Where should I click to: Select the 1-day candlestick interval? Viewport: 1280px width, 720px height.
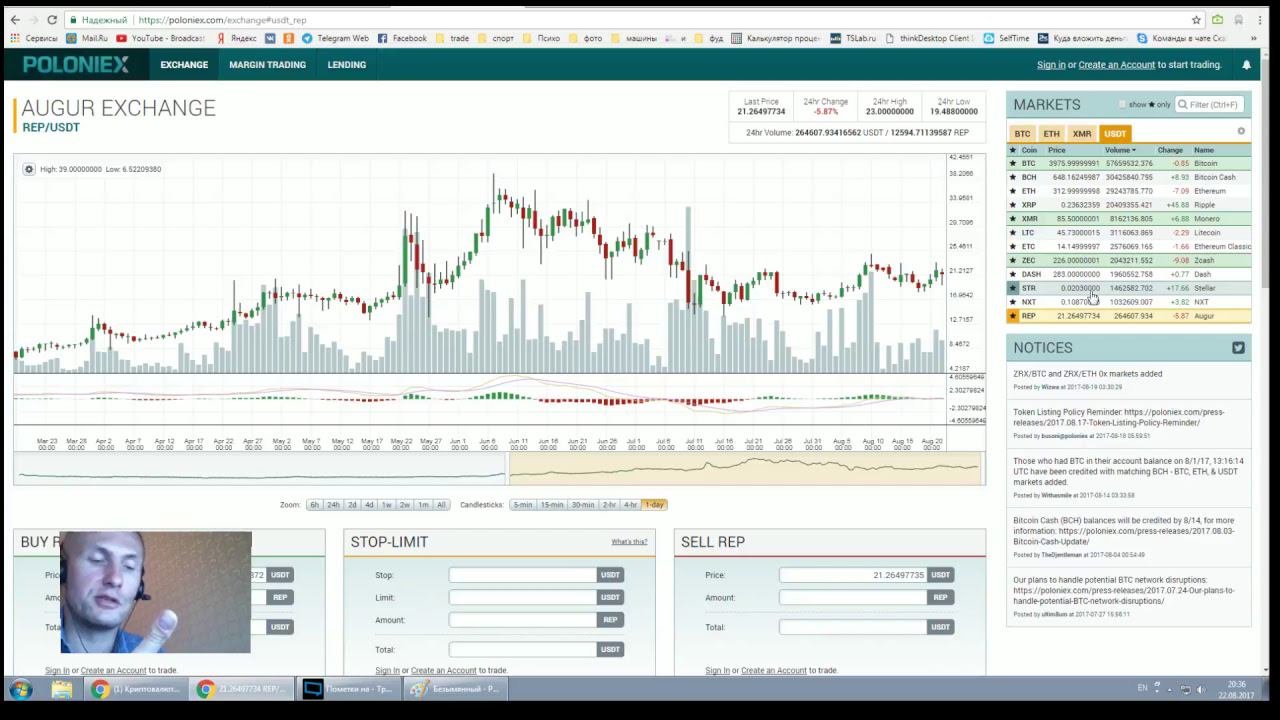654,505
